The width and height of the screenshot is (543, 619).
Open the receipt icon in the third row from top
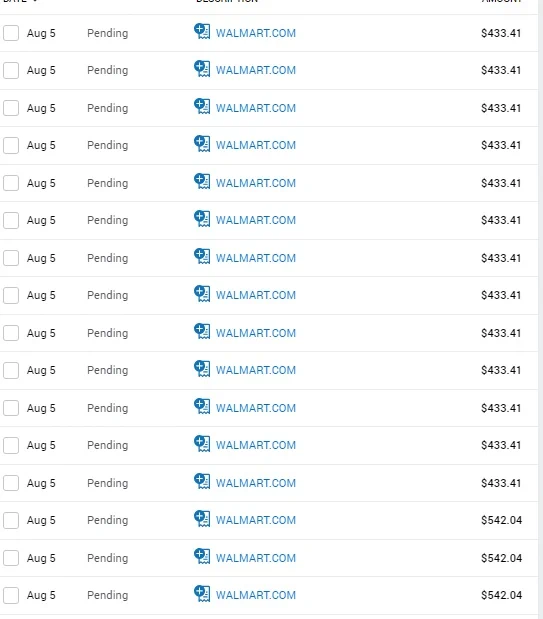[202, 107]
